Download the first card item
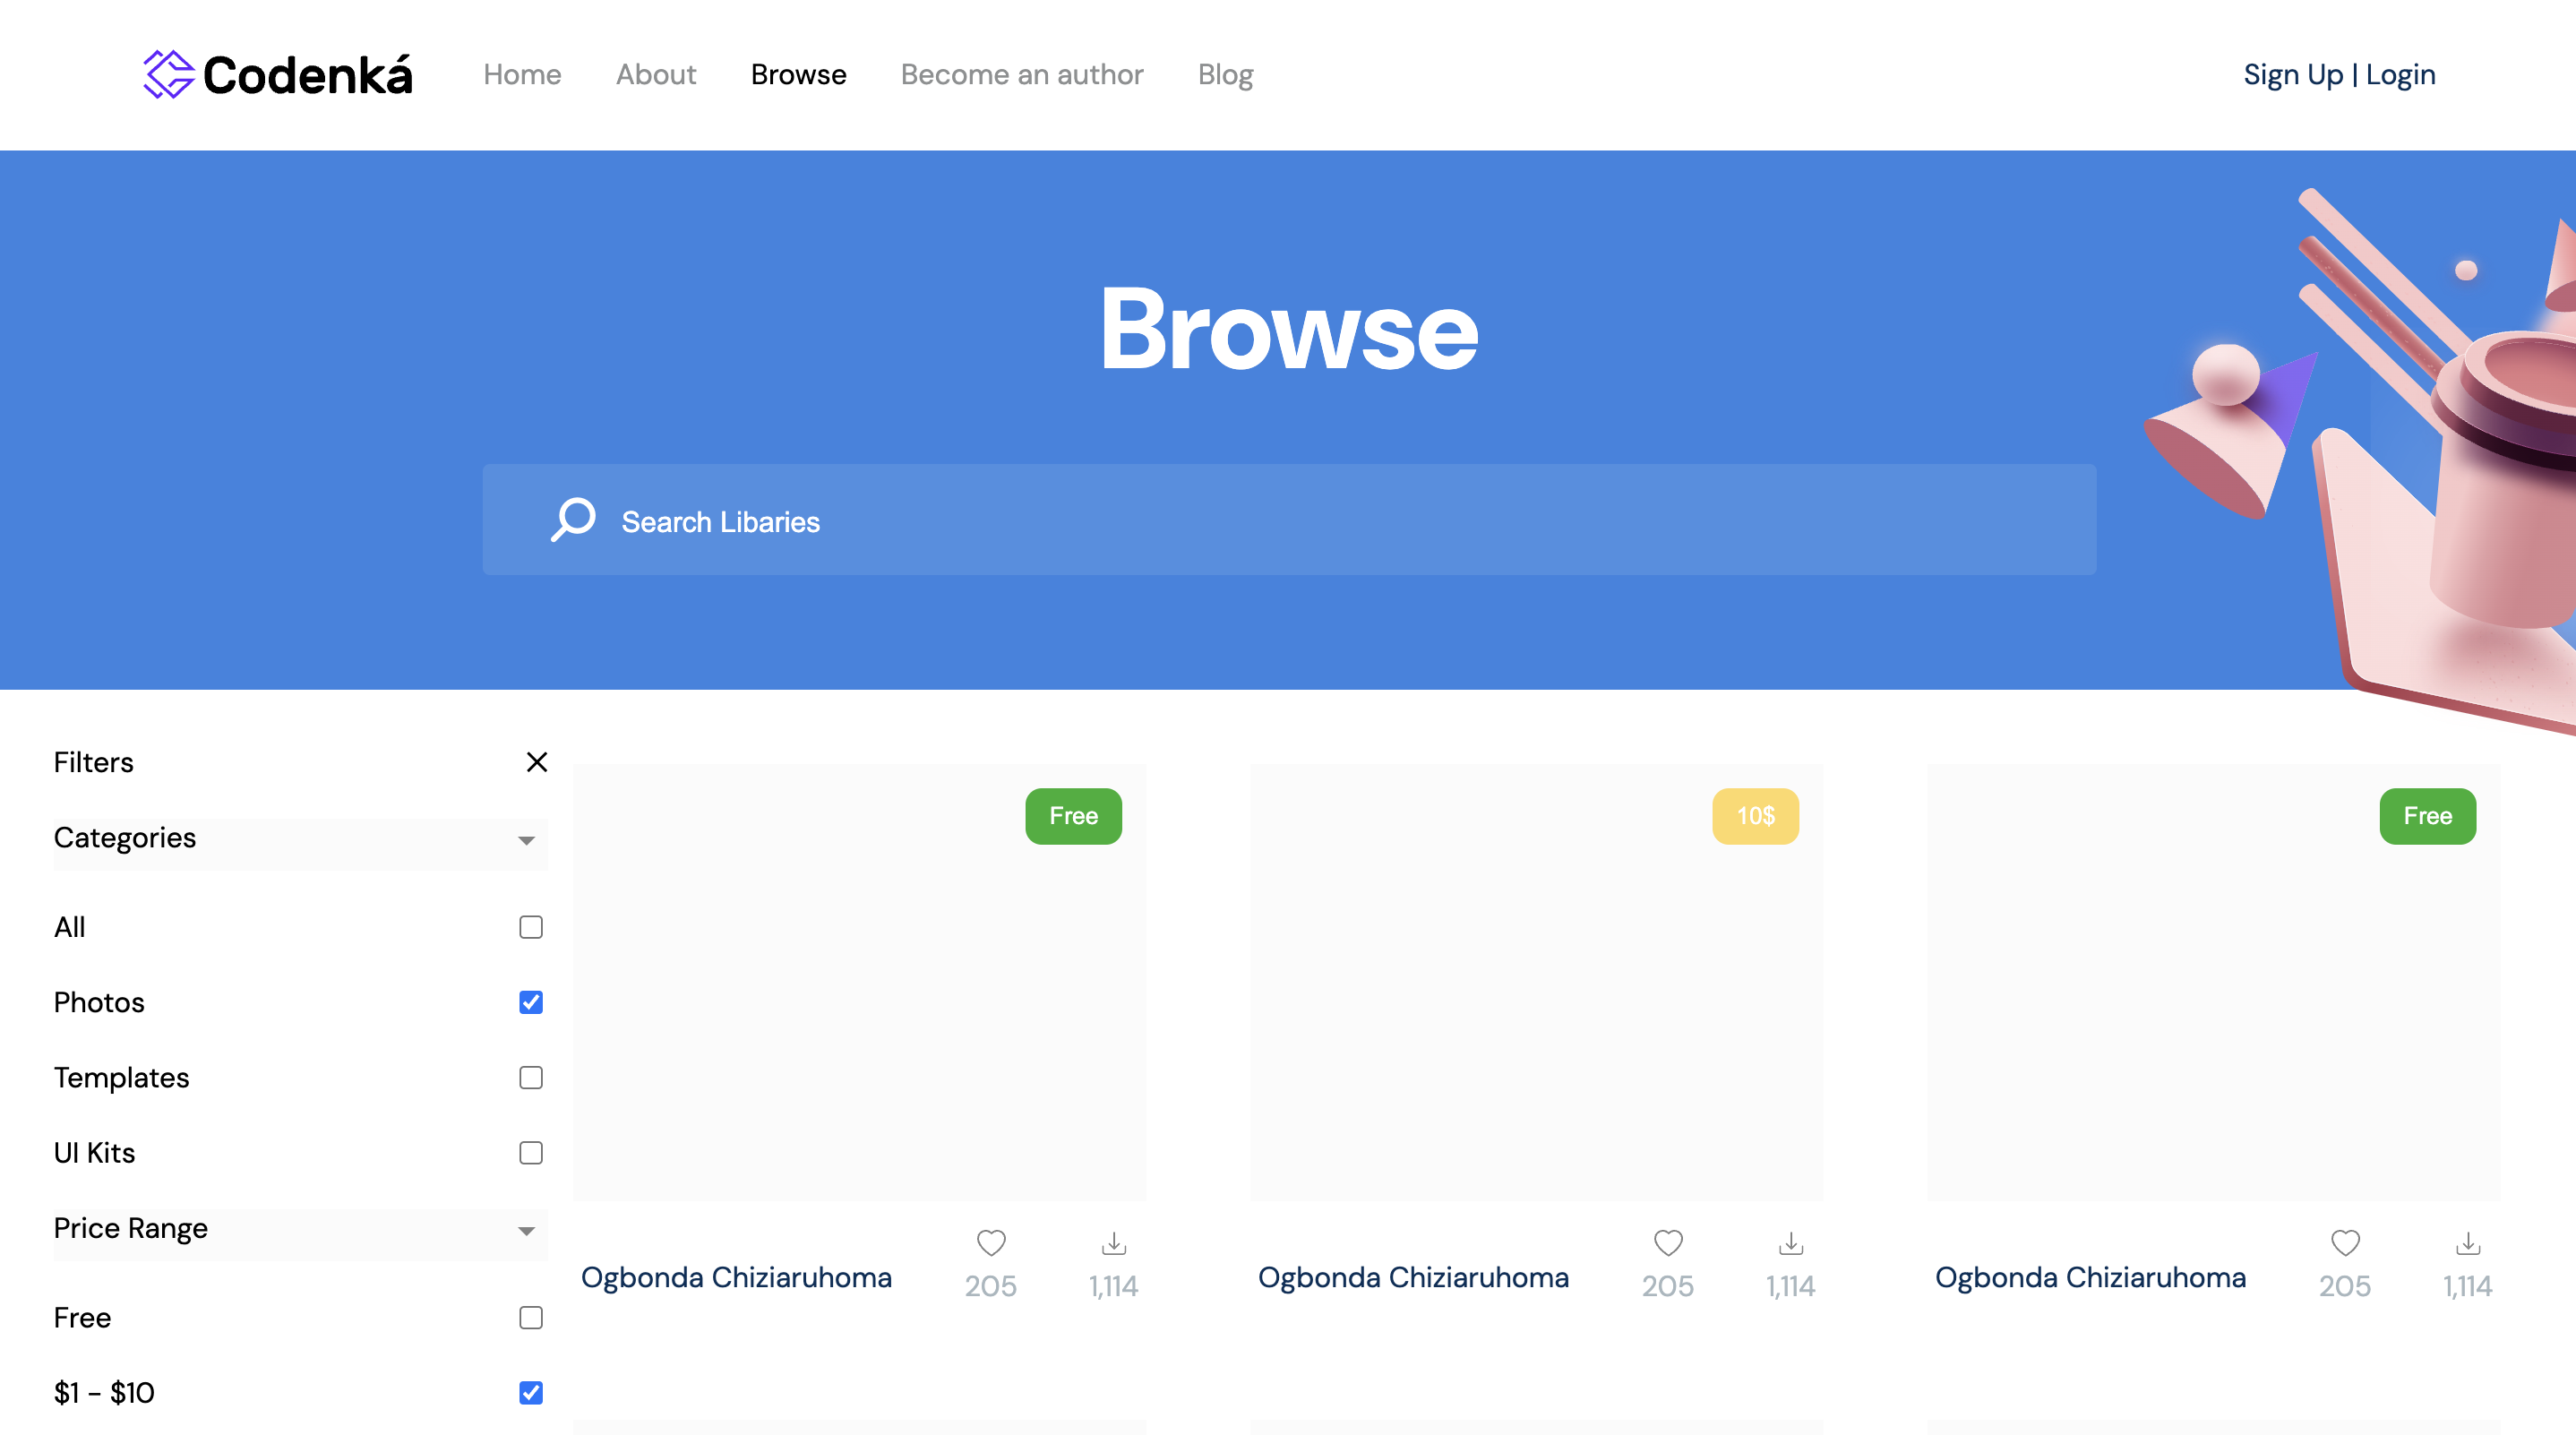The image size is (2576, 1435). click(1113, 1243)
